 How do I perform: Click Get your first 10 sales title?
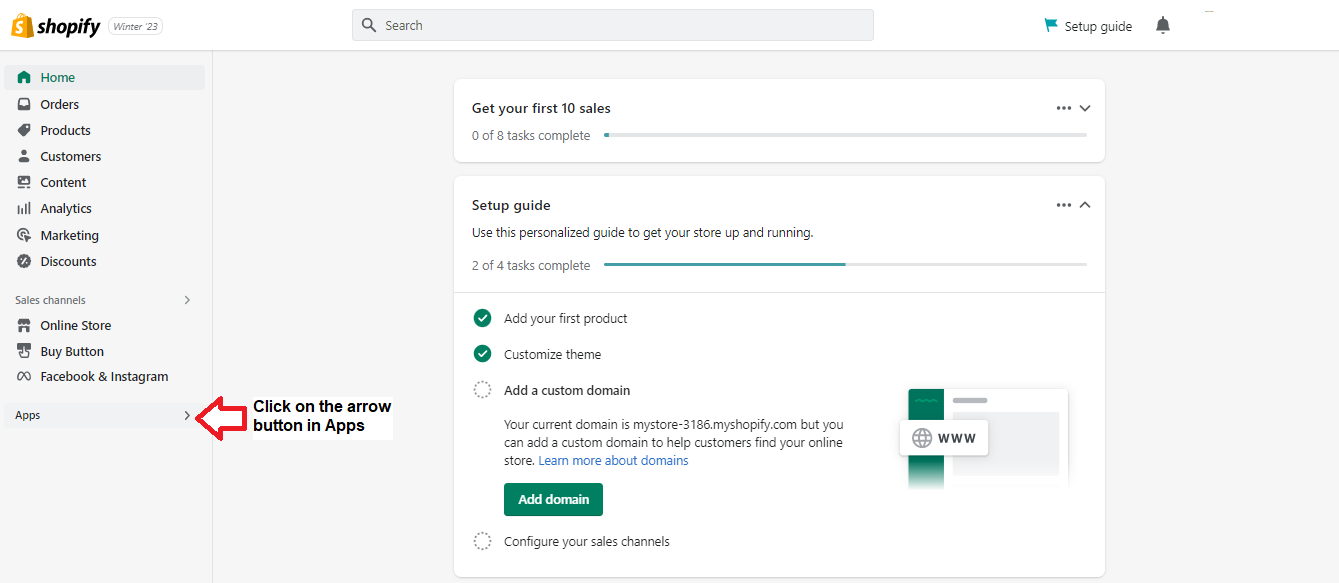541,108
